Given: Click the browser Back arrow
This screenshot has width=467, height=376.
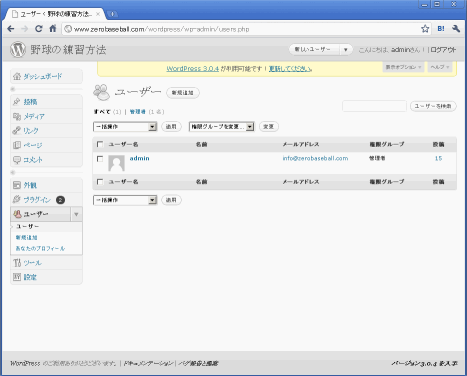Looking at the screenshot, I should click(11, 29).
